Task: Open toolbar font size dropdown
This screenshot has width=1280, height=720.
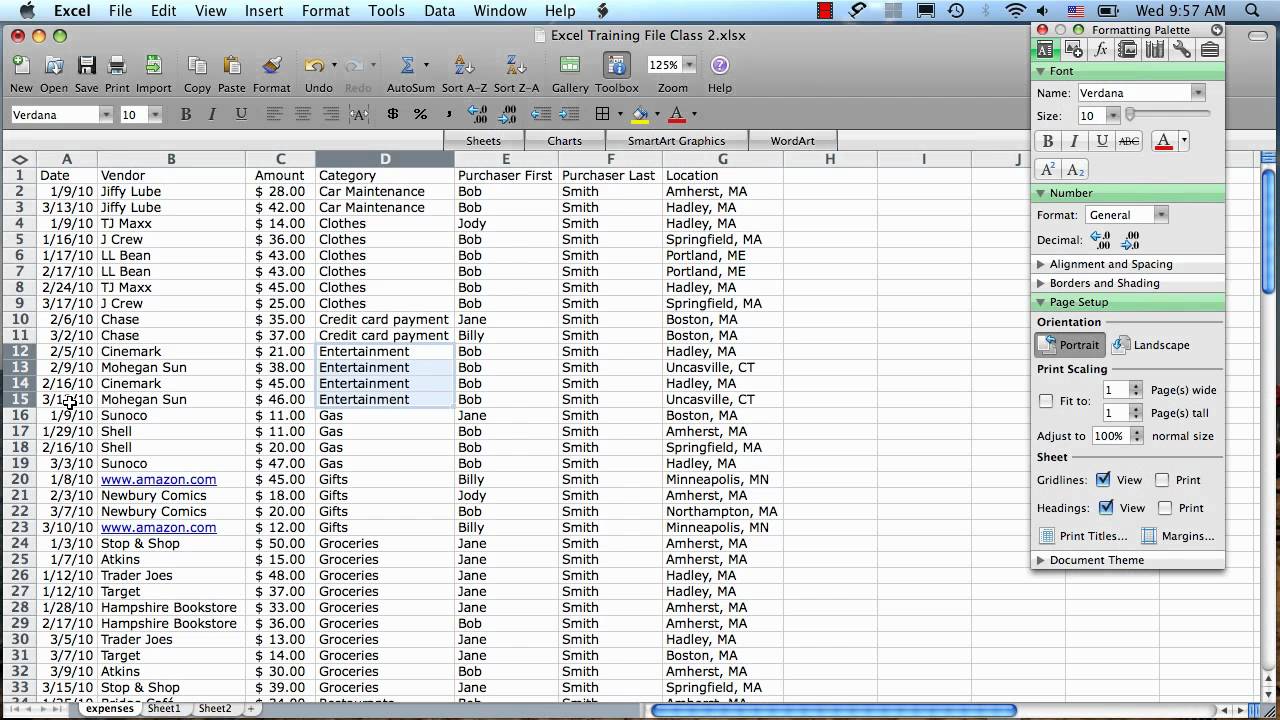Action: point(155,115)
